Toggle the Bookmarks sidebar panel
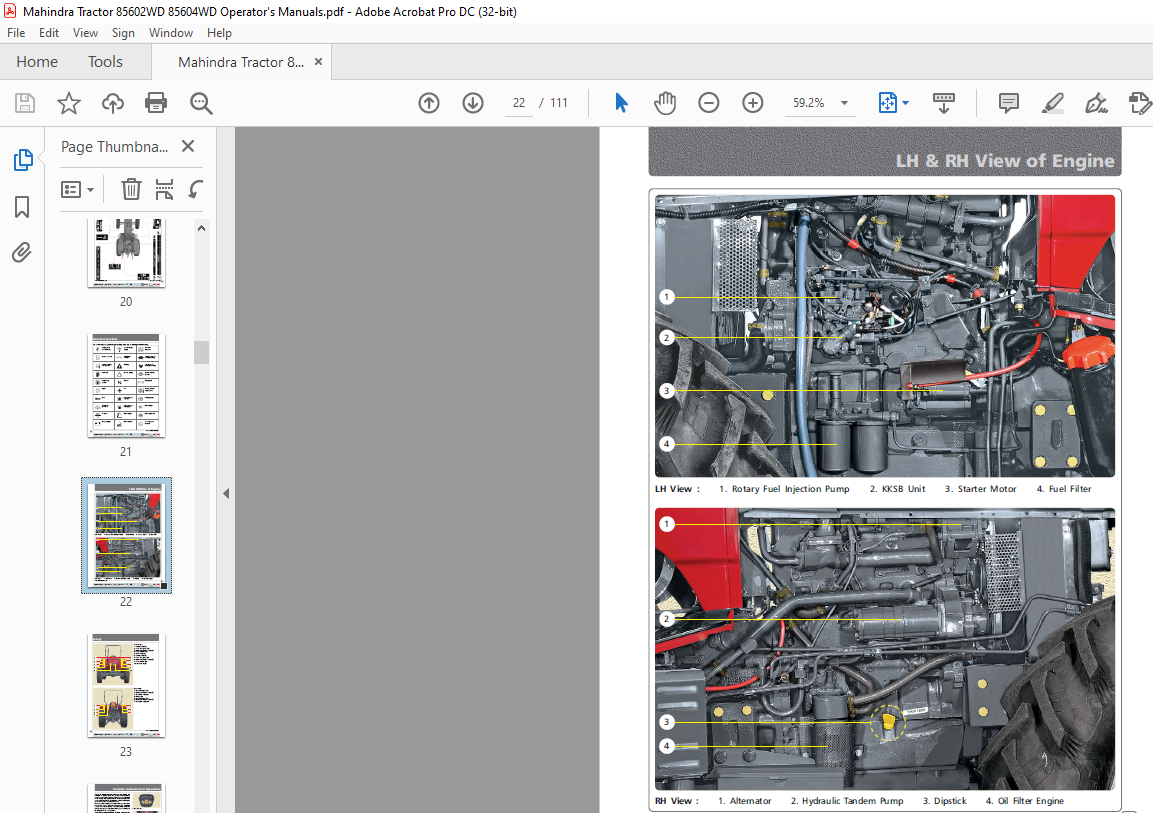1153x813 pixels. 22,207
